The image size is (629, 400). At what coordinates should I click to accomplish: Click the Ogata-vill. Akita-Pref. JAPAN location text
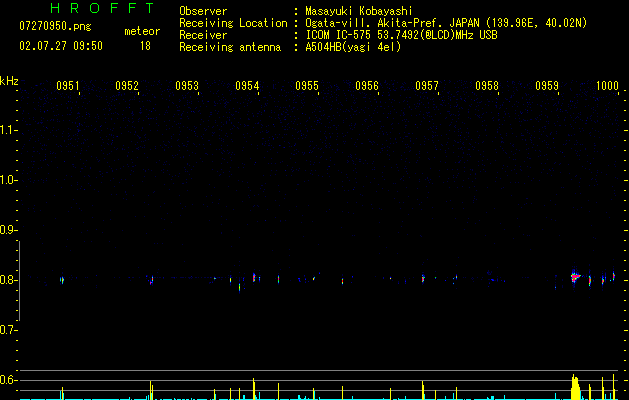pos(446,23)
